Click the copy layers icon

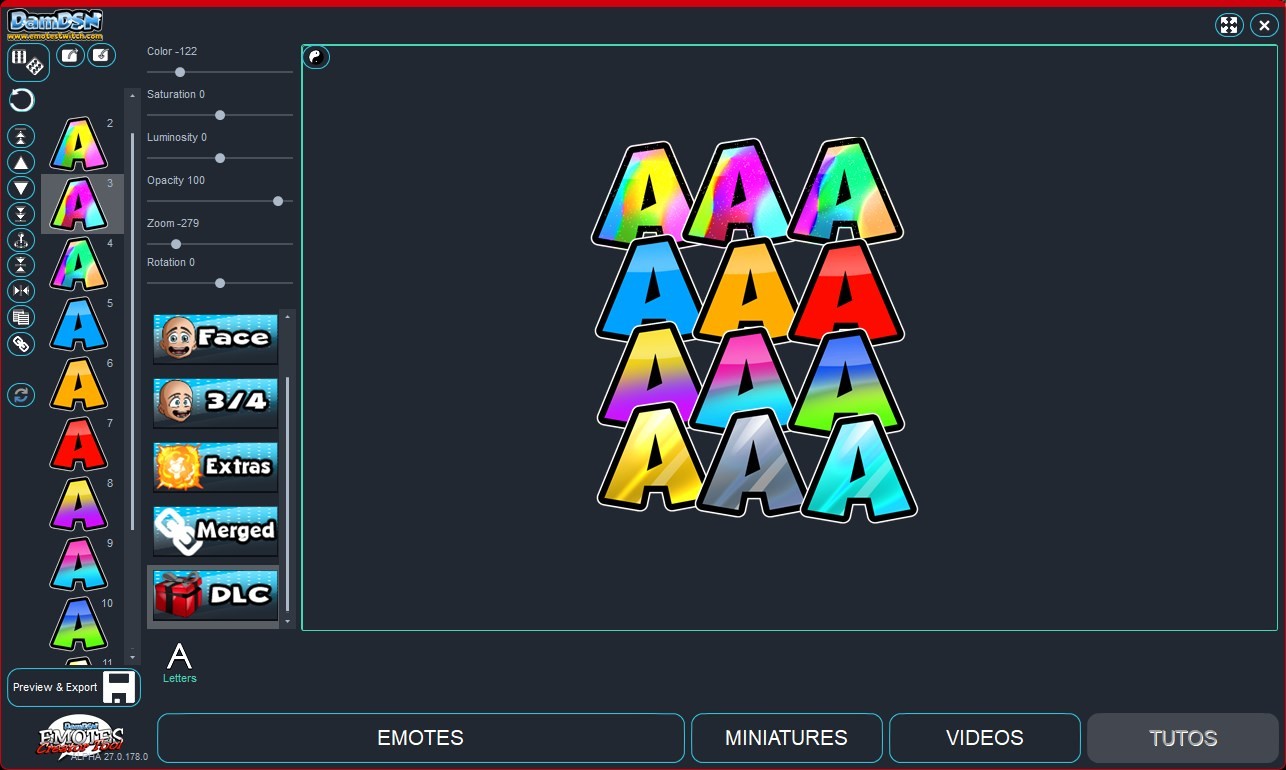pos(21,317)
